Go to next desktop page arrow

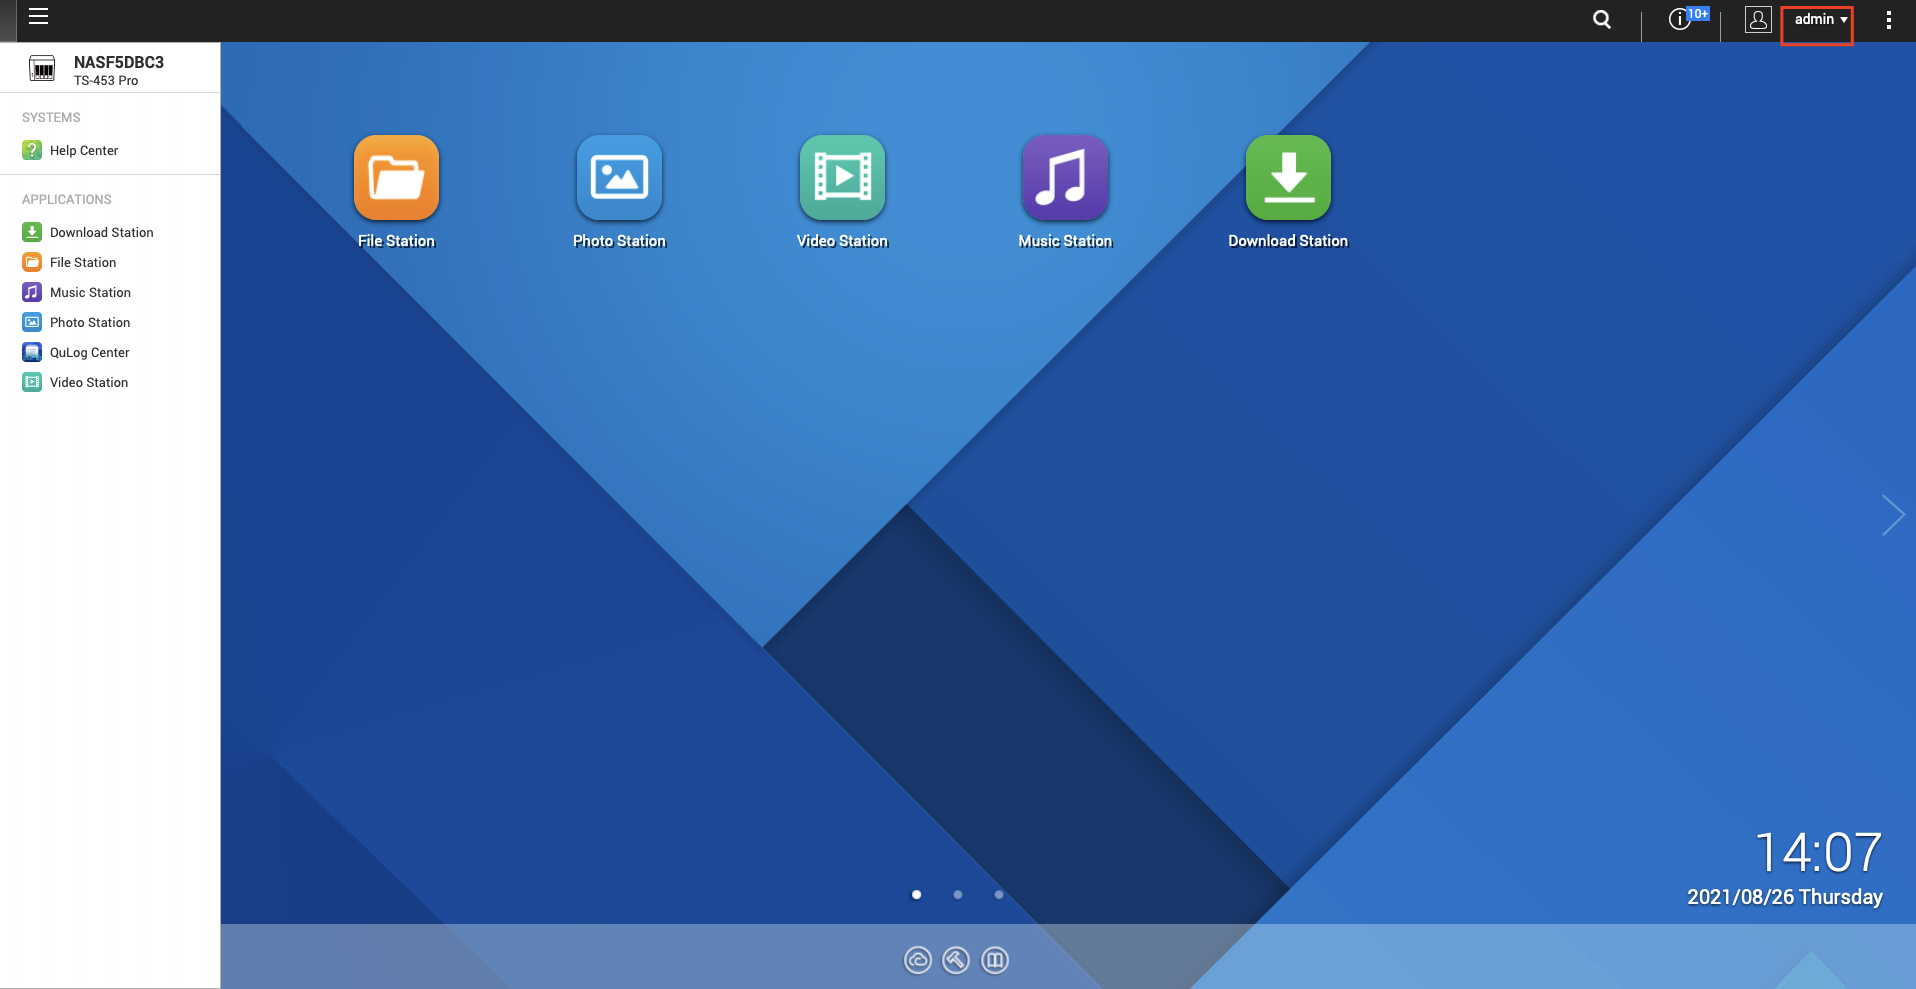click(x=1892, y=515)
